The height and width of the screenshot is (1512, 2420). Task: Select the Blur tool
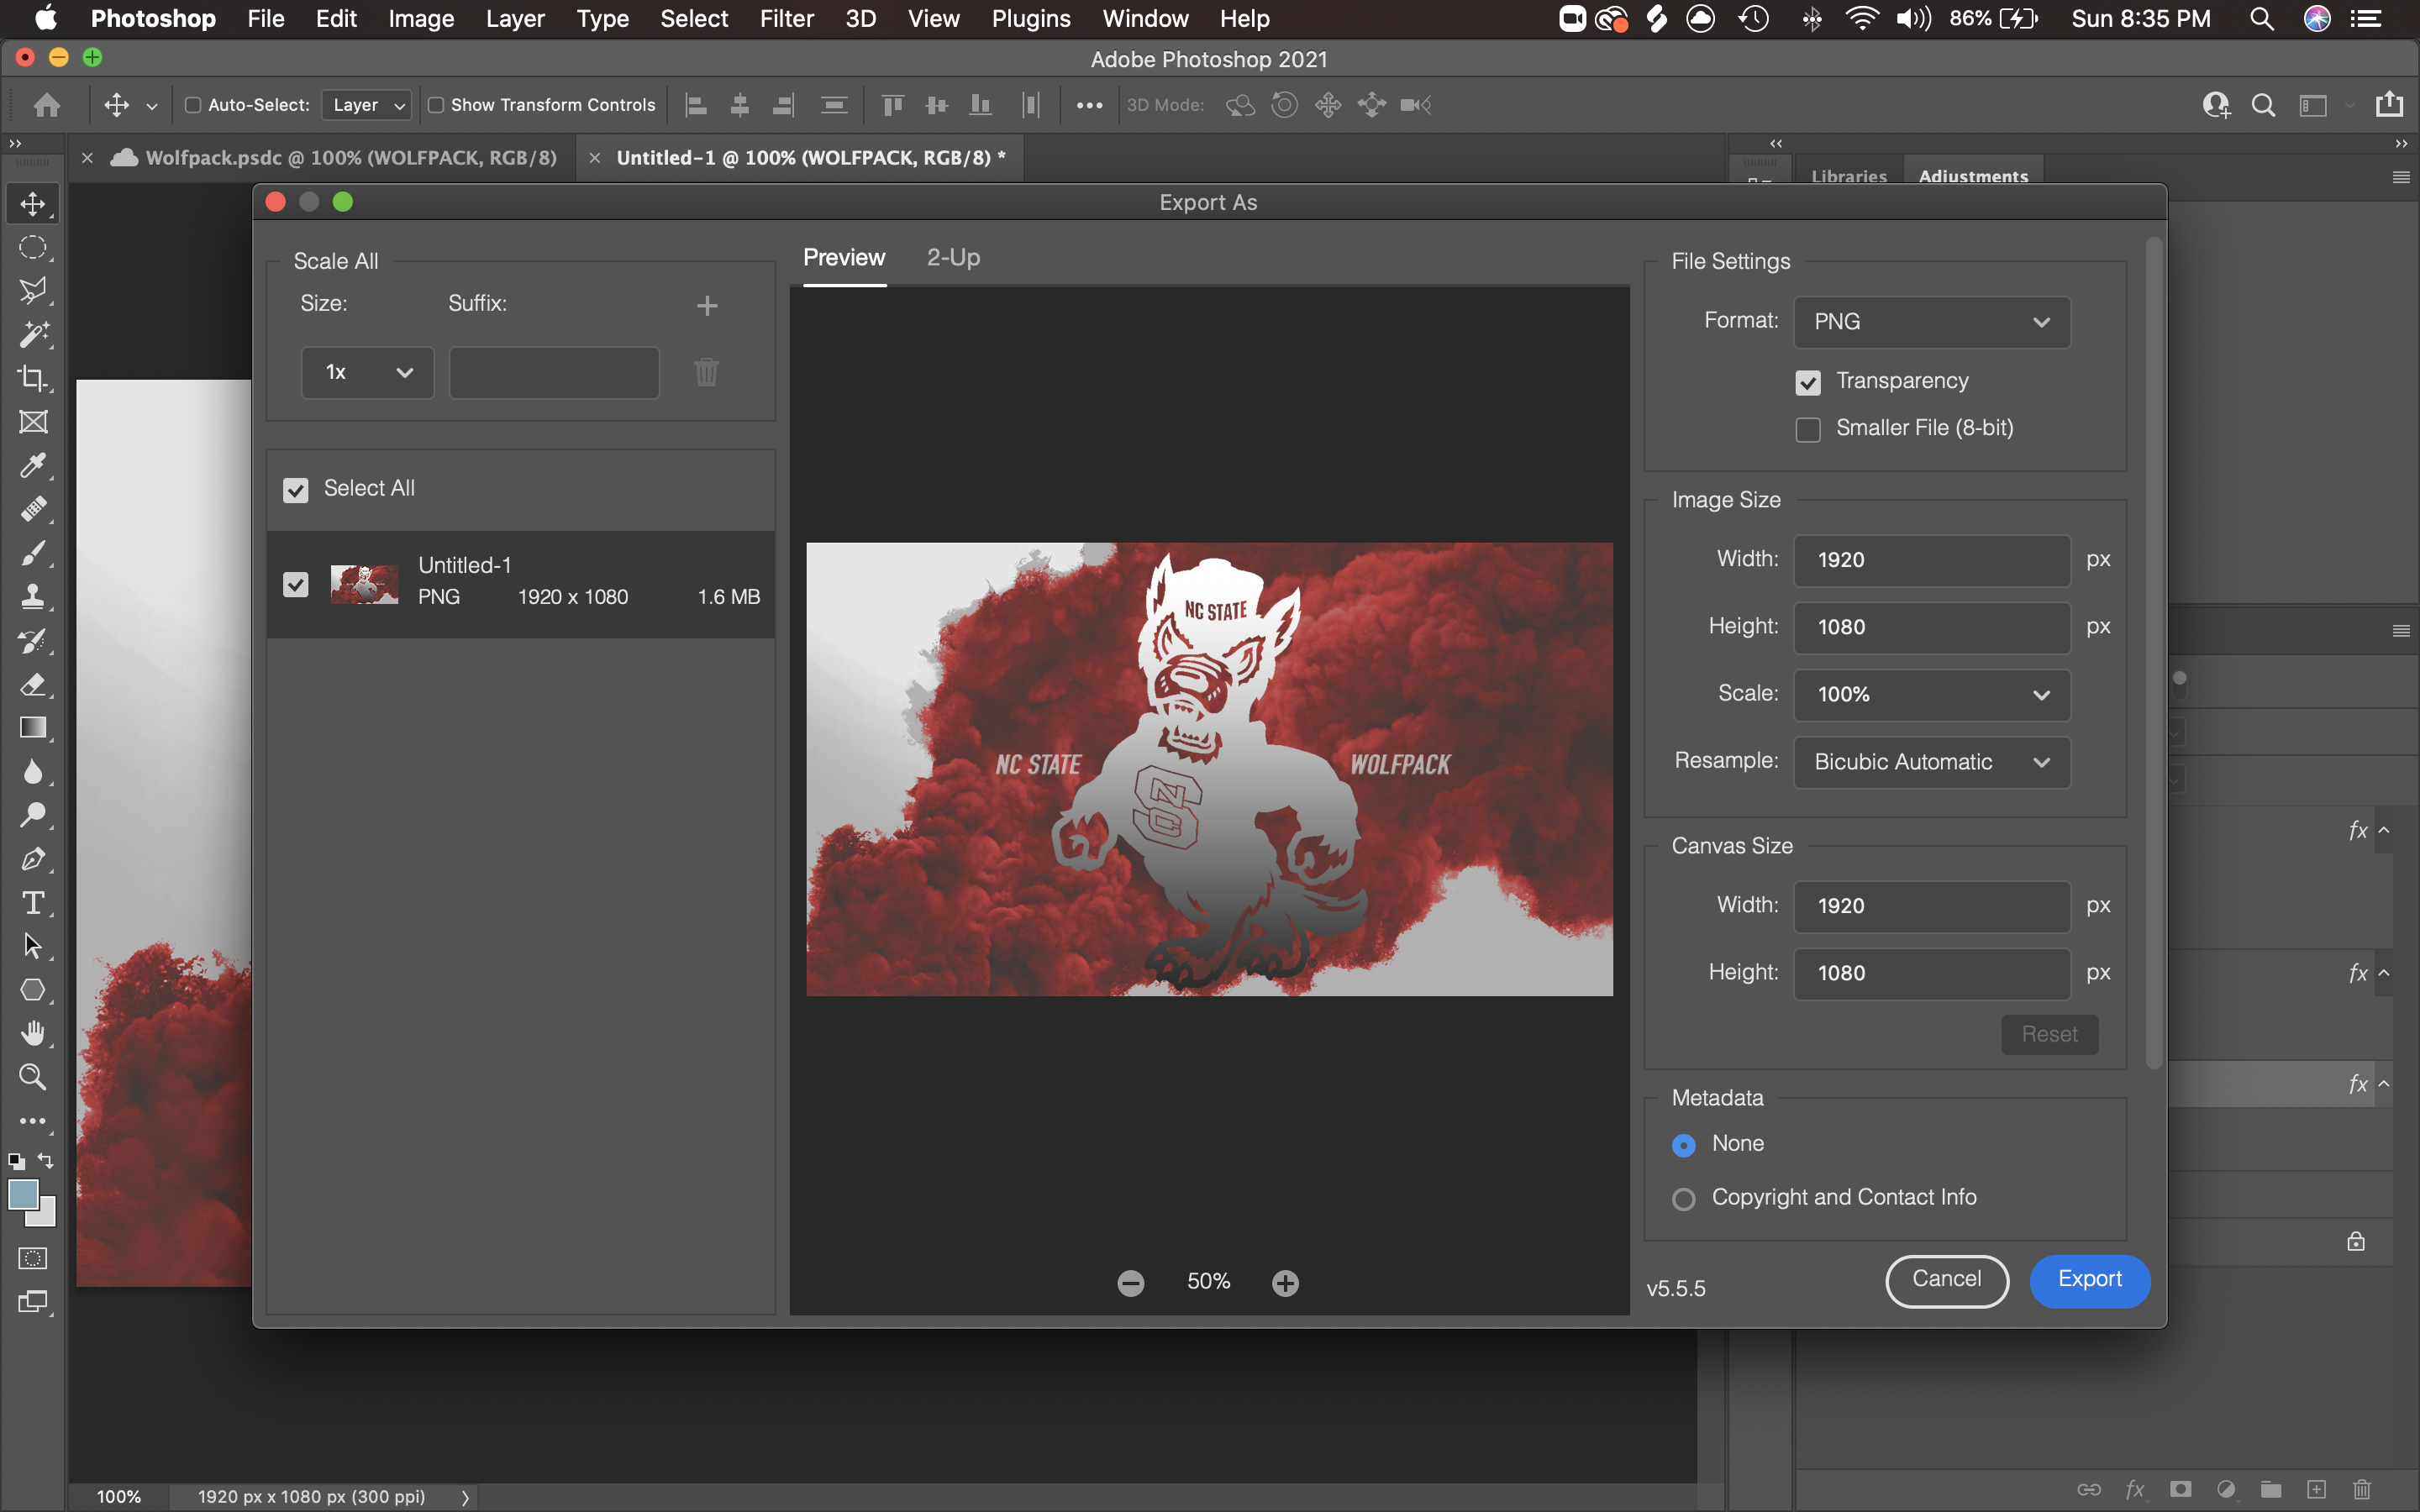(x=33, y=772)
